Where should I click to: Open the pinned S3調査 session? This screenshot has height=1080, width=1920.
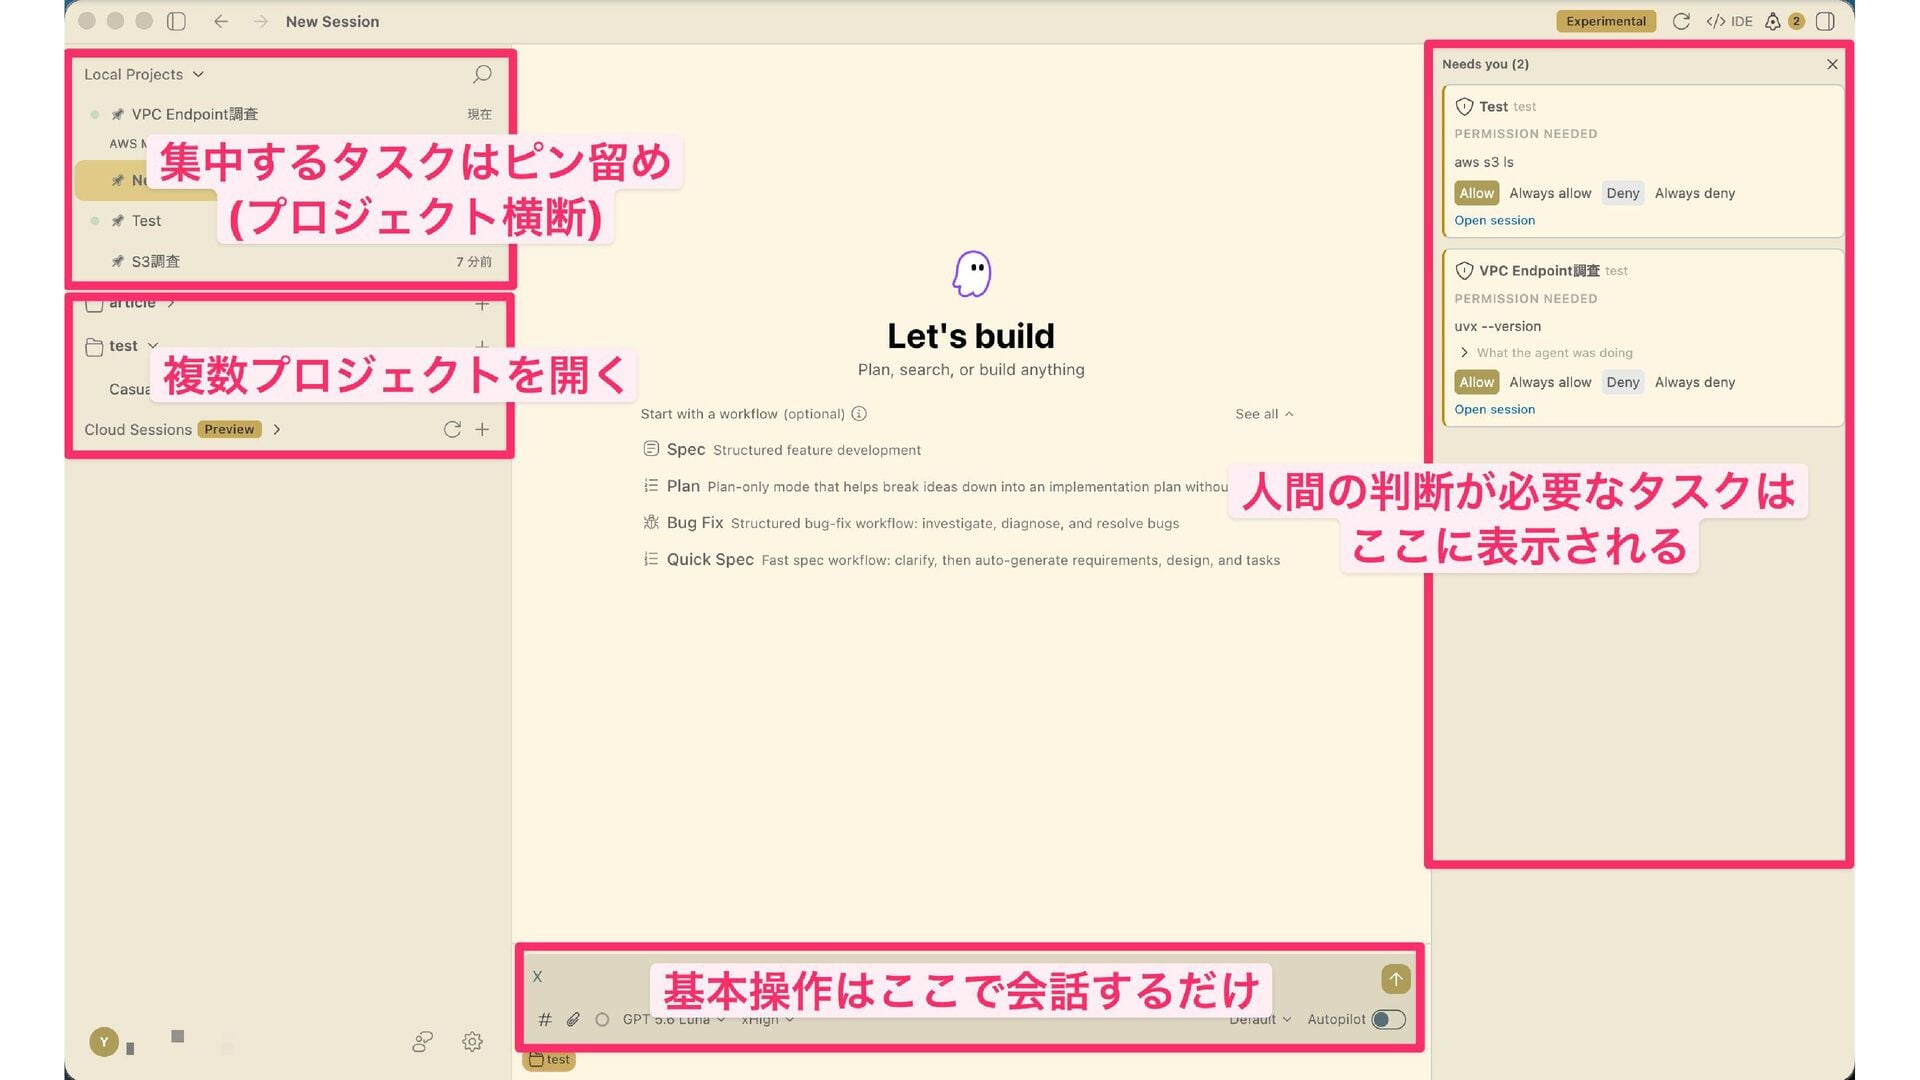pos(290,261)
